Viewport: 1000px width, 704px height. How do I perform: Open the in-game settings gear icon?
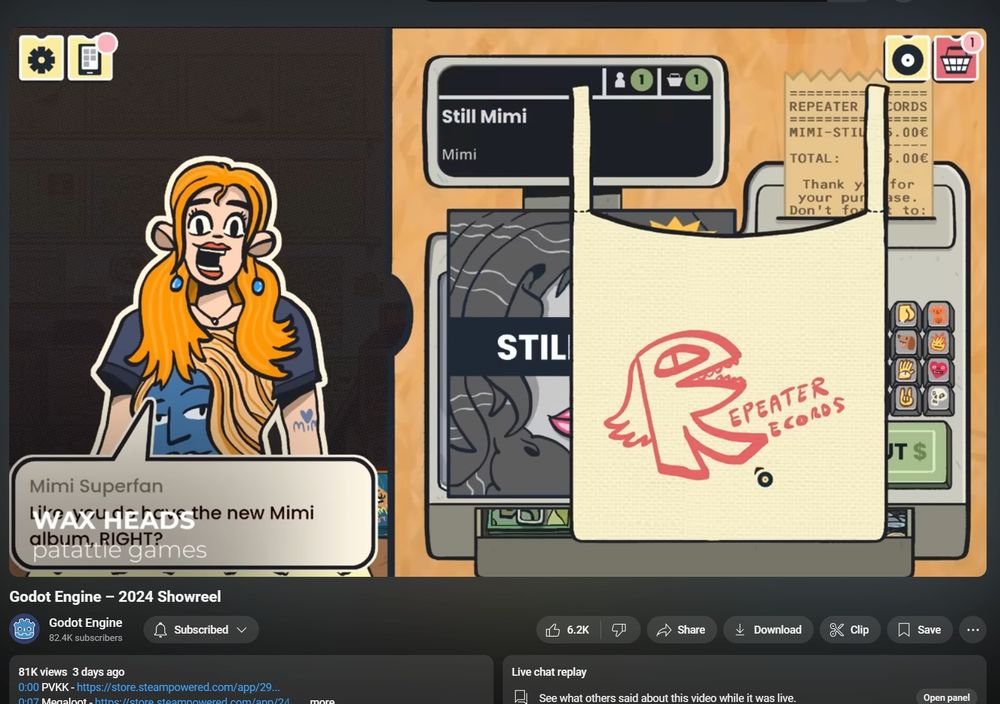pos(41,58)
